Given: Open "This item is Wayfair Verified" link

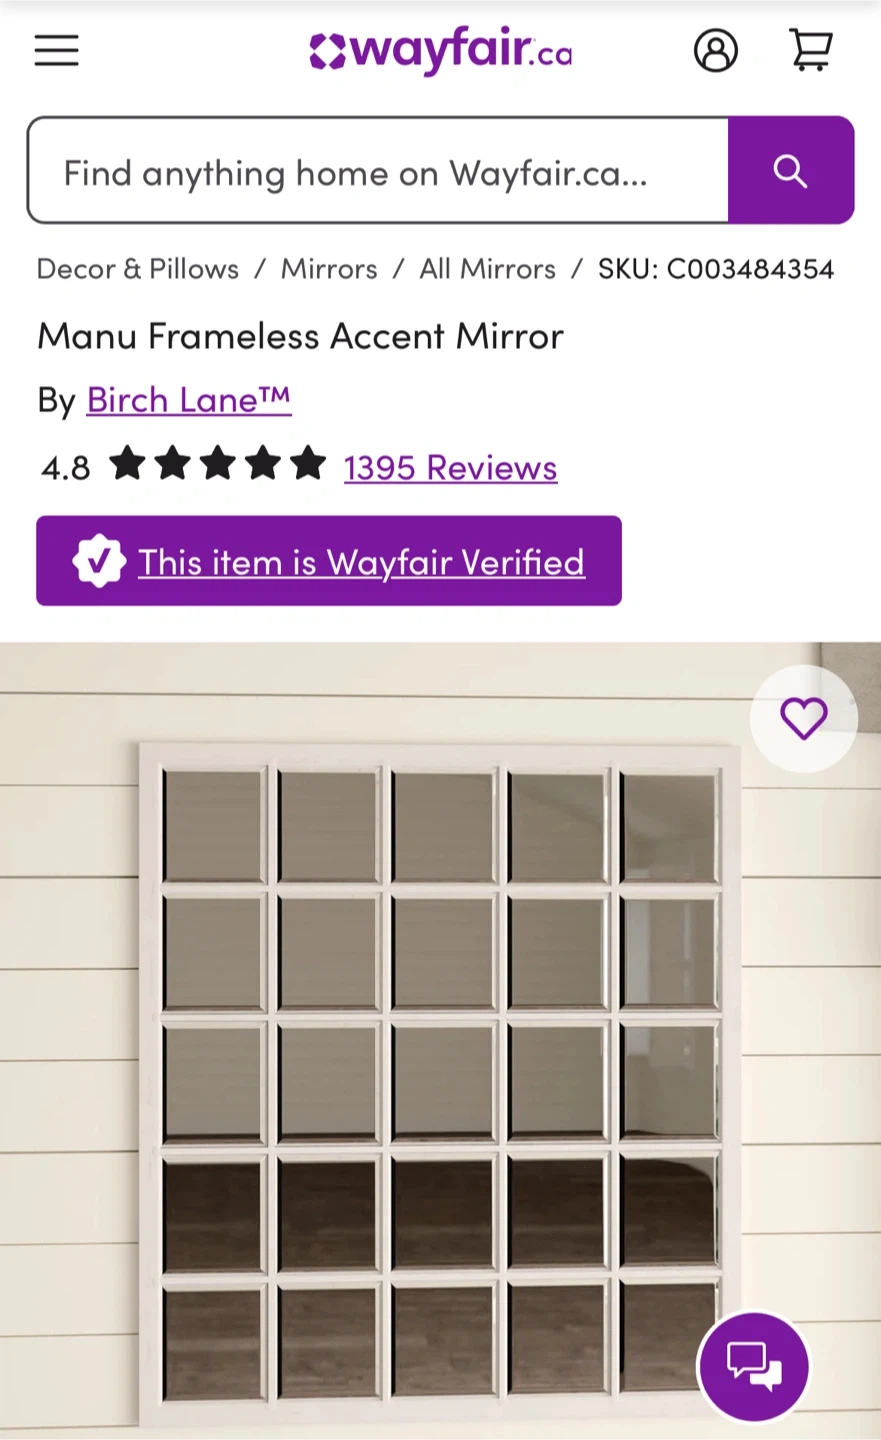Looking at the screenshot, I should click(361, 563).
